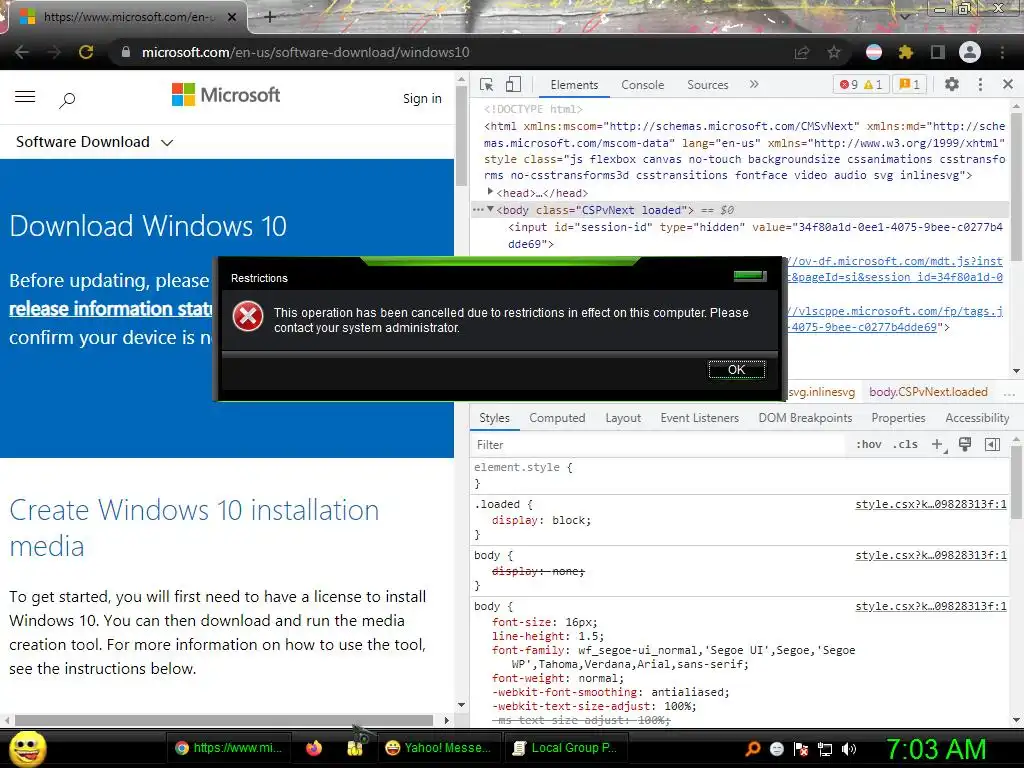The width and height of the screenshot is (1024, 768).
Task: Open the Properties tab in DevTools
Action: click(898, 418)
